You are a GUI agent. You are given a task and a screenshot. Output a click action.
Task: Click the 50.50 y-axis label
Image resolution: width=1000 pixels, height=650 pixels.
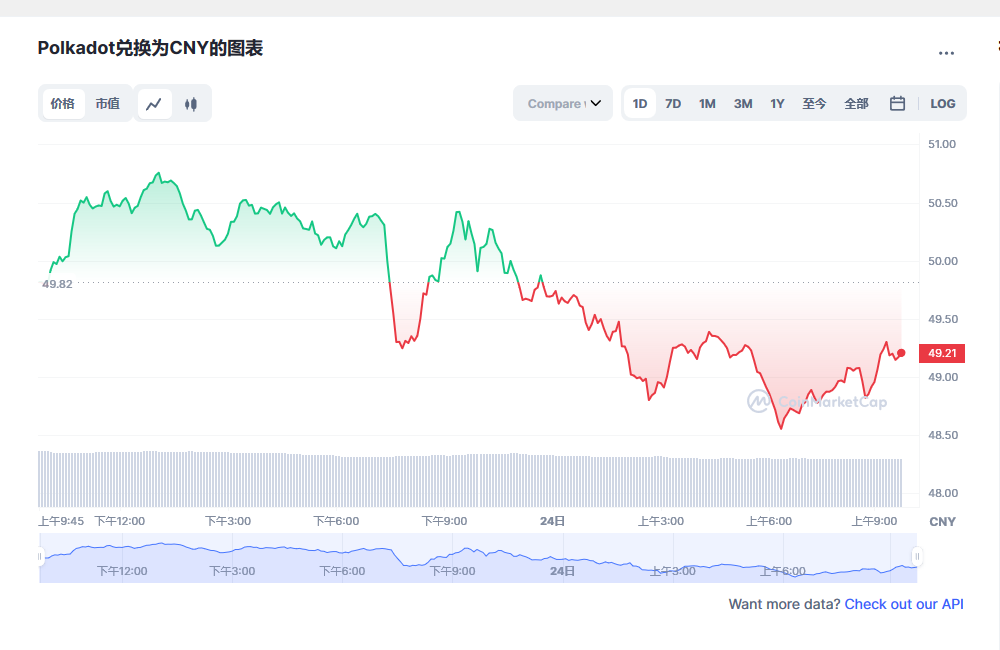click(x=943, y=203)
